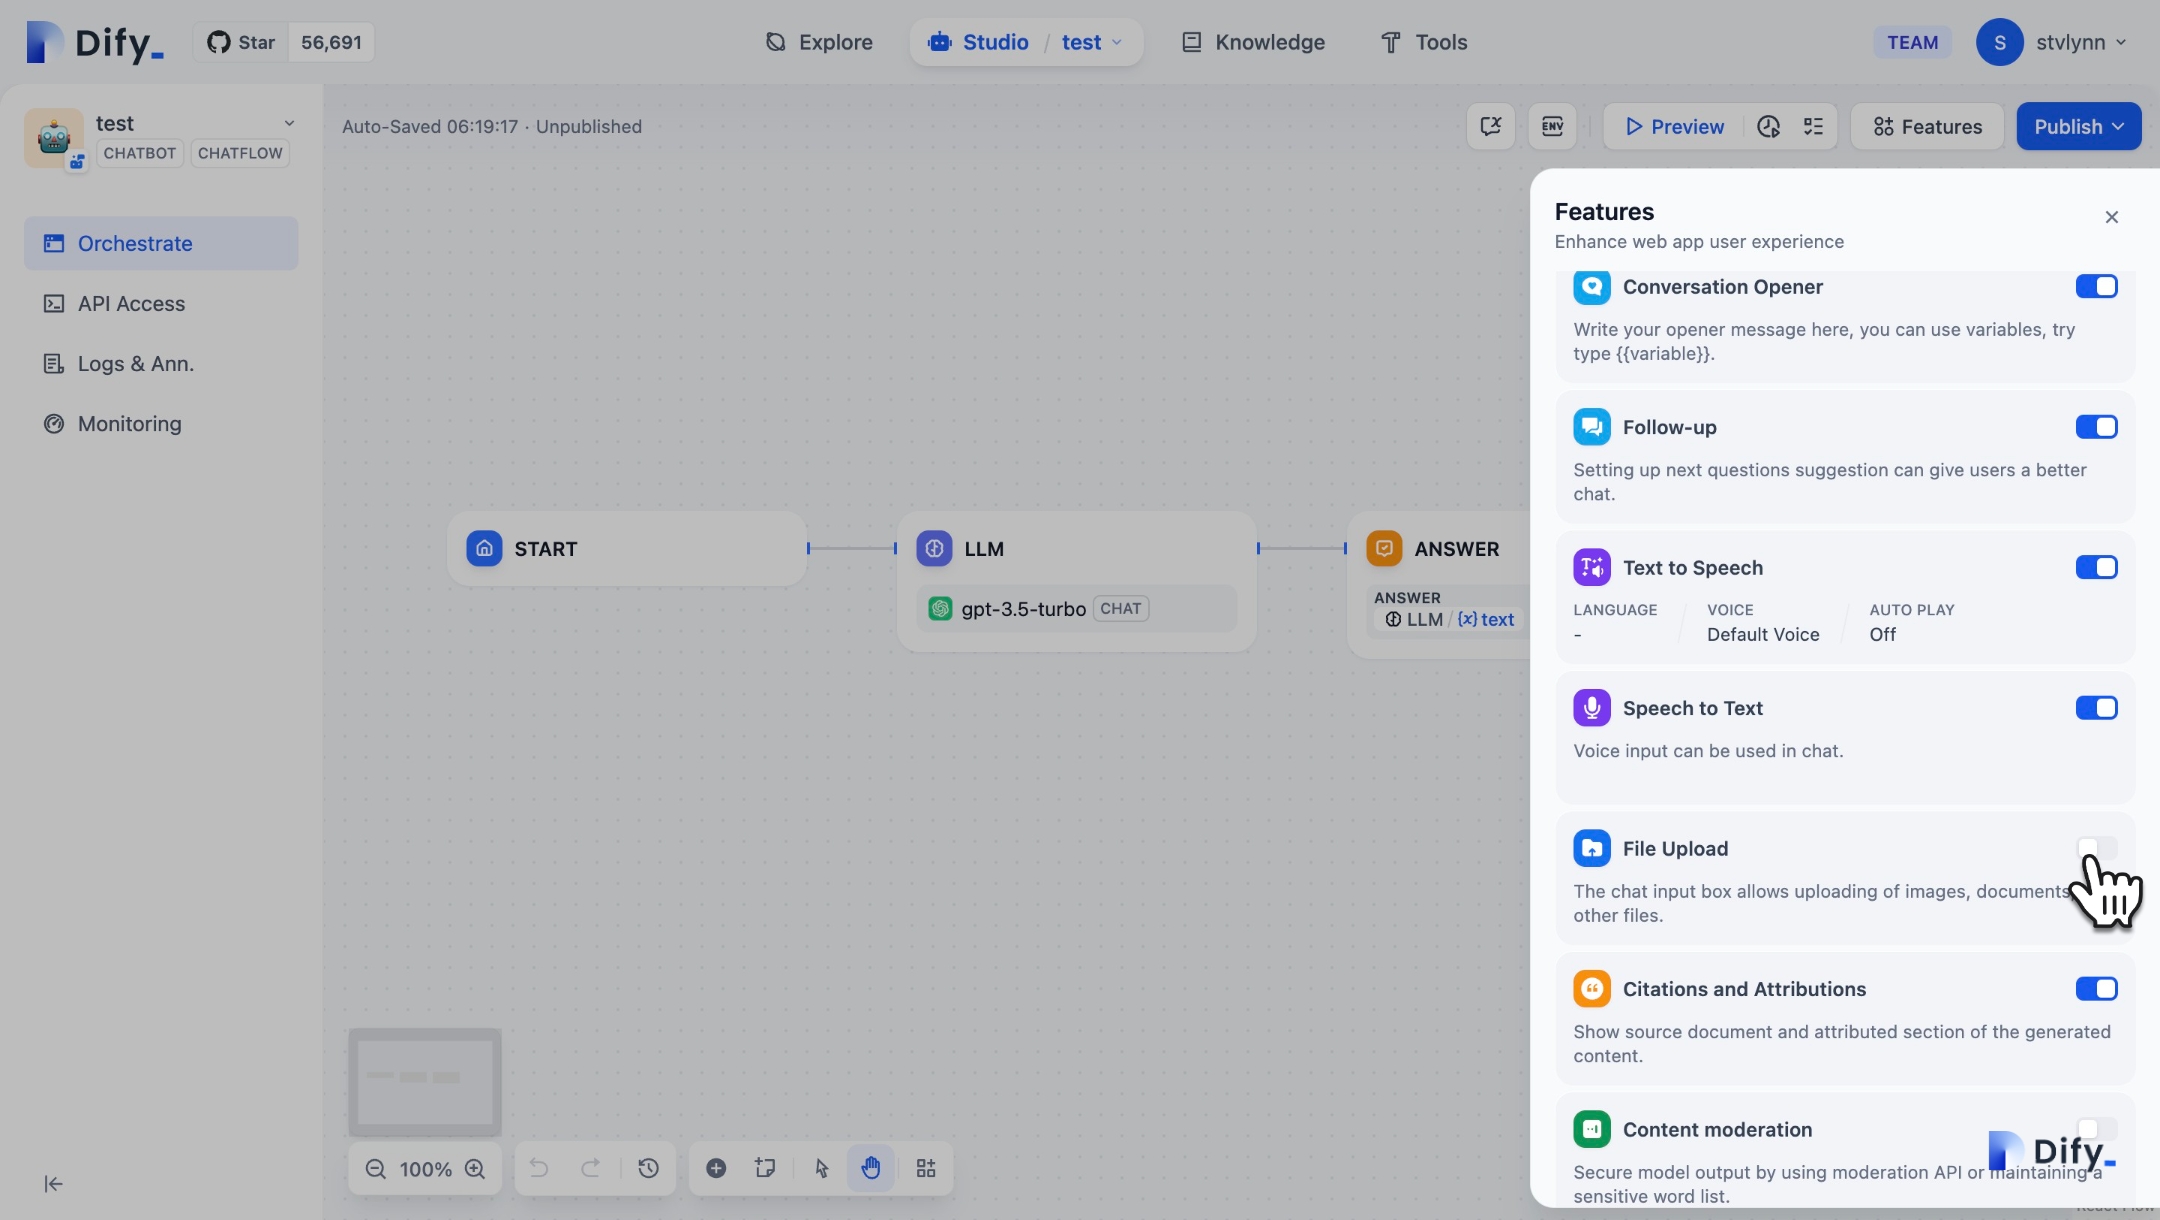The height and width of the screenshot is (1220, 2160).
Task: Enable the File Upload toggle
Action: 2096,848
